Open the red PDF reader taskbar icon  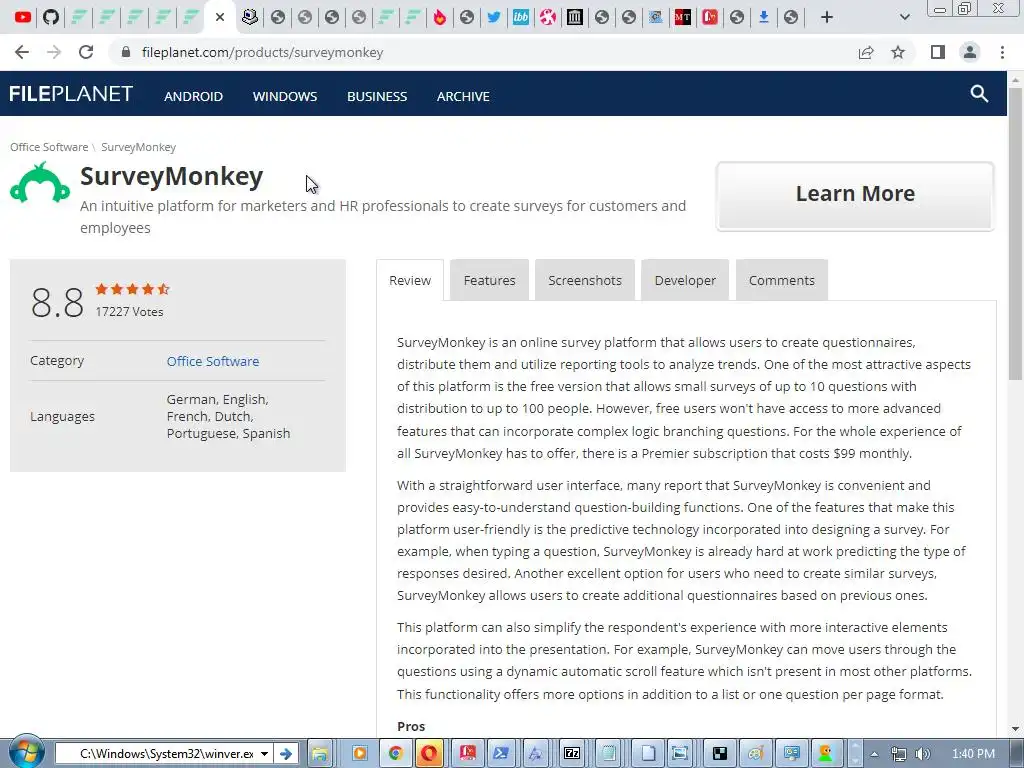pyautogui.click(x=468, y=754)
